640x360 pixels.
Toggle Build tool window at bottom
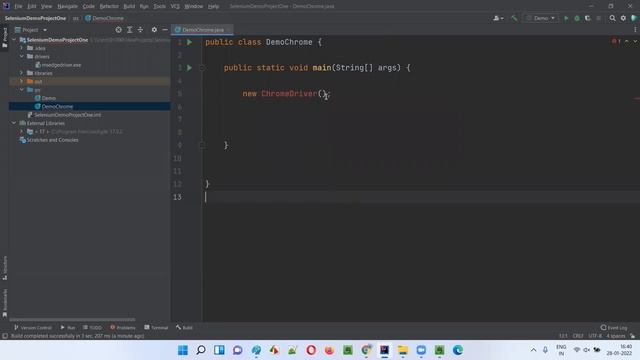pos(184,328)
